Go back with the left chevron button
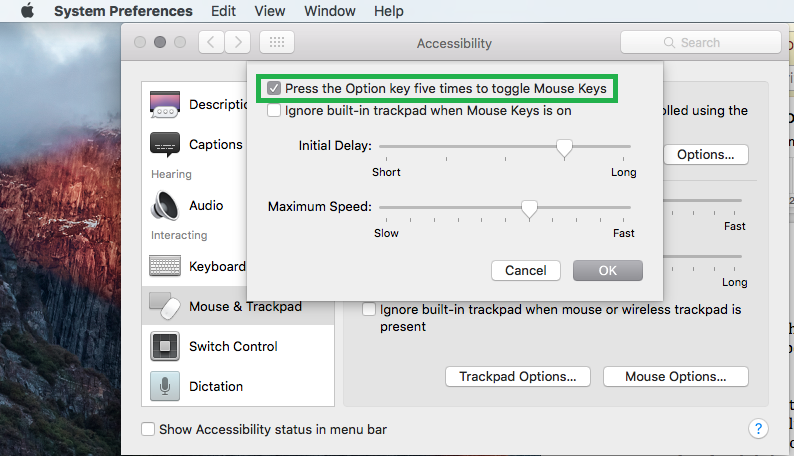Screen dimensions: 794x456 click(211, 43)
